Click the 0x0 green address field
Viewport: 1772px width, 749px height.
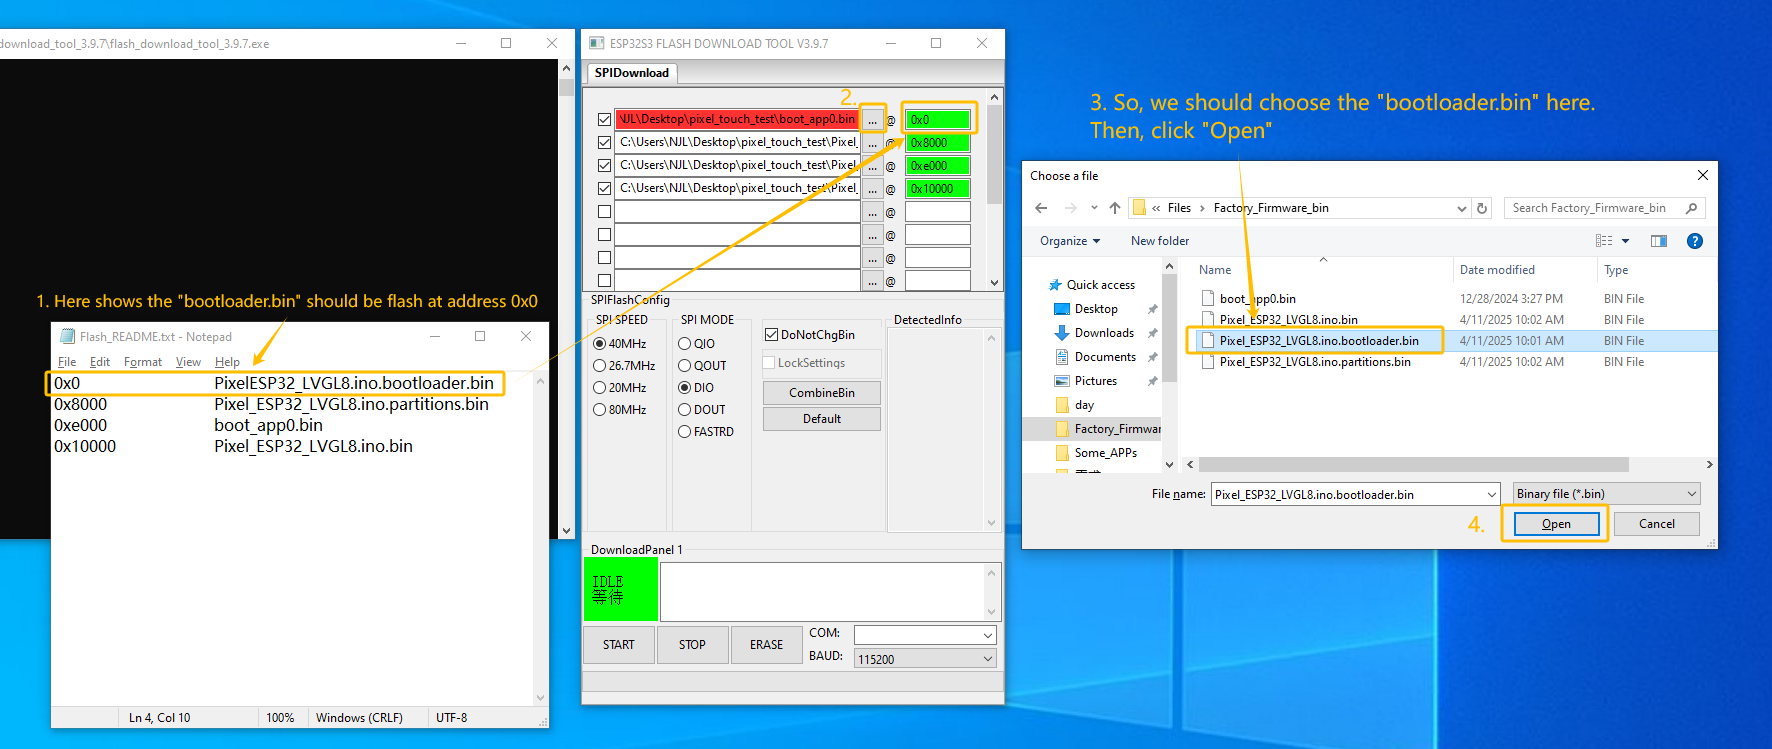(x=938, y=120)
